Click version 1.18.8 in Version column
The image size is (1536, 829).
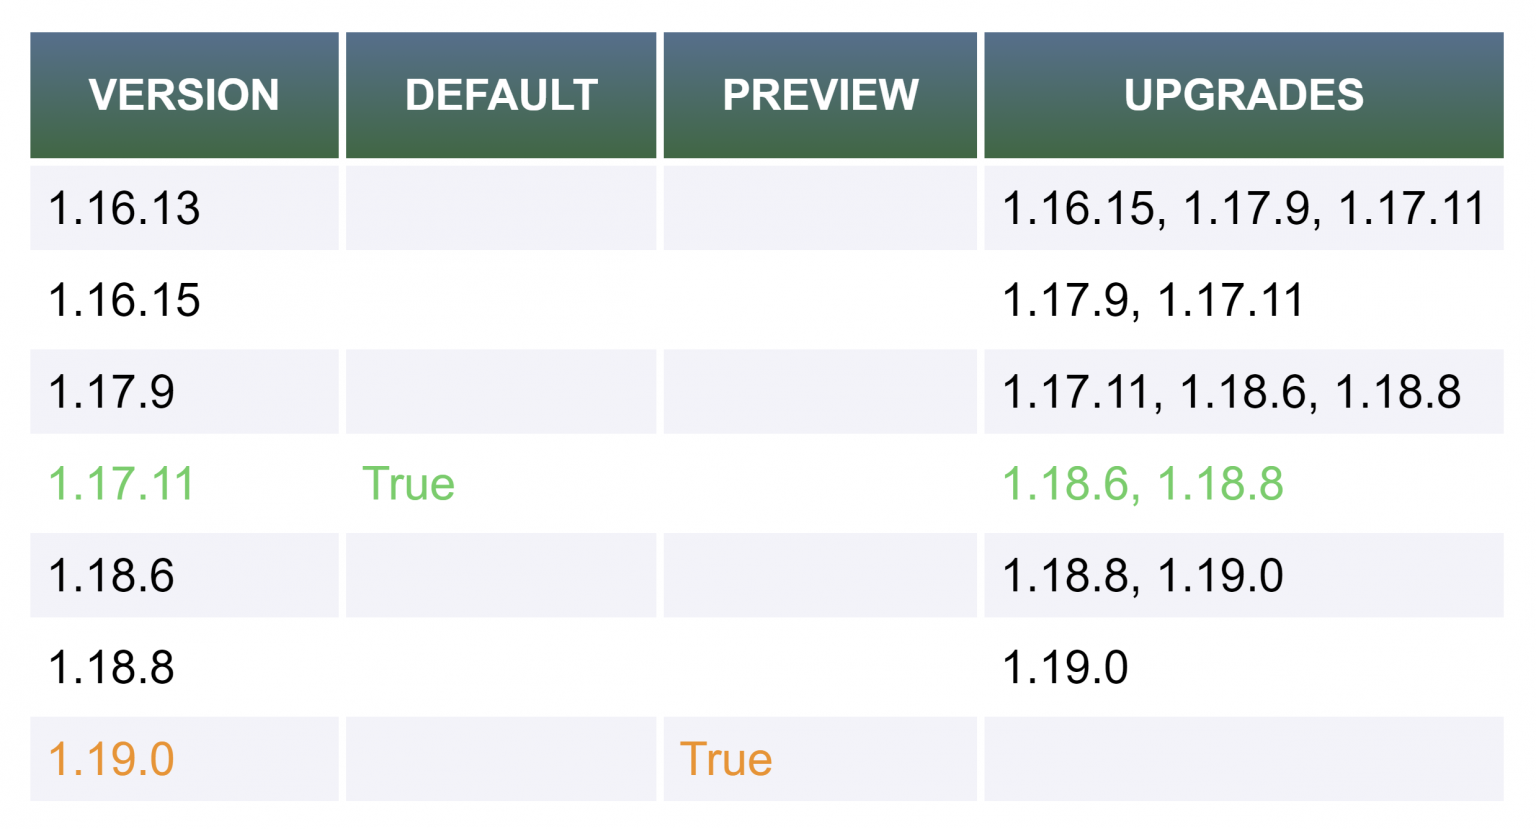pos(112,668)
